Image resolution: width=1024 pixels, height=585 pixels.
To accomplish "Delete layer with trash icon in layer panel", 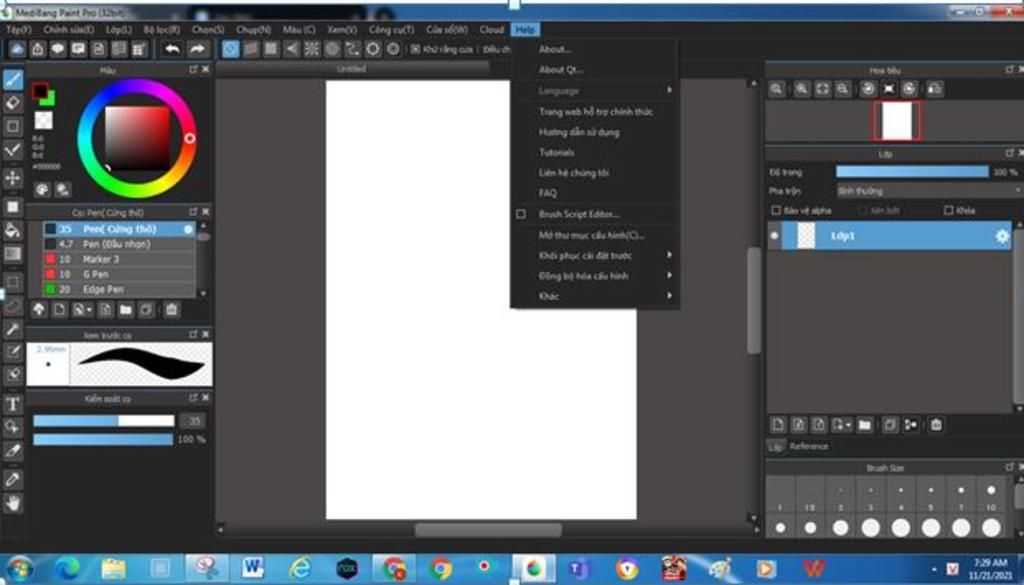I will click(x=936, y=425).
